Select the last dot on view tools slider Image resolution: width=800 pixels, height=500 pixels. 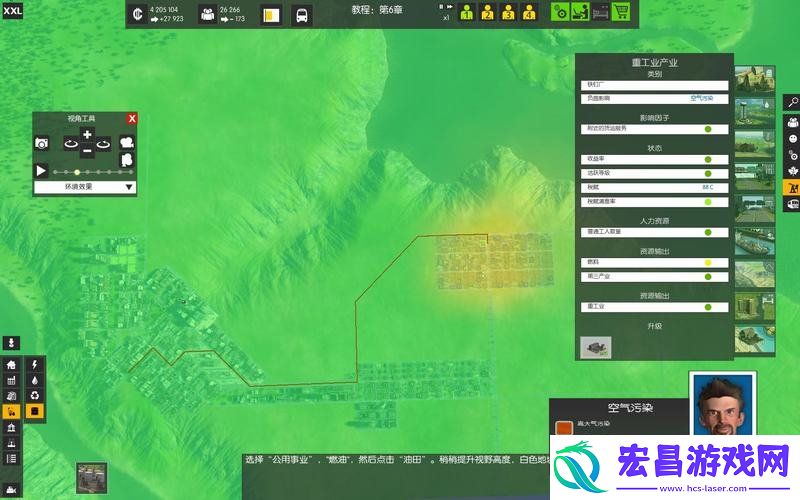click(x=131, y=172)
